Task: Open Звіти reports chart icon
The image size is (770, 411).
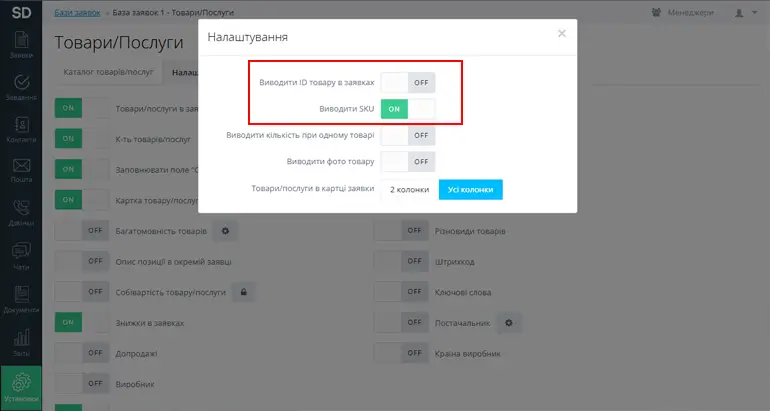Action: pyautogui.click(x=21, y=343)
